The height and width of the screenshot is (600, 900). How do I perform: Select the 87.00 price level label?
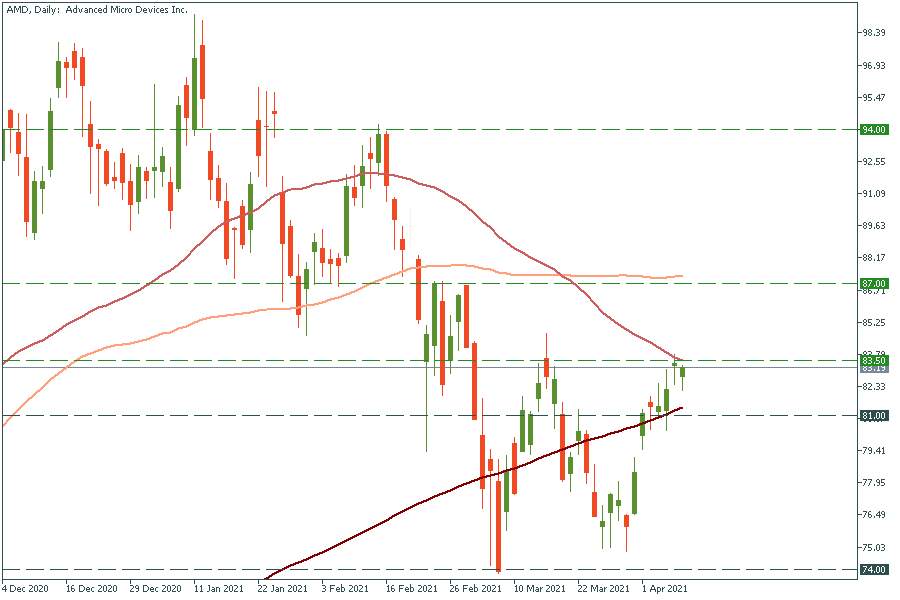pos(874,284)
